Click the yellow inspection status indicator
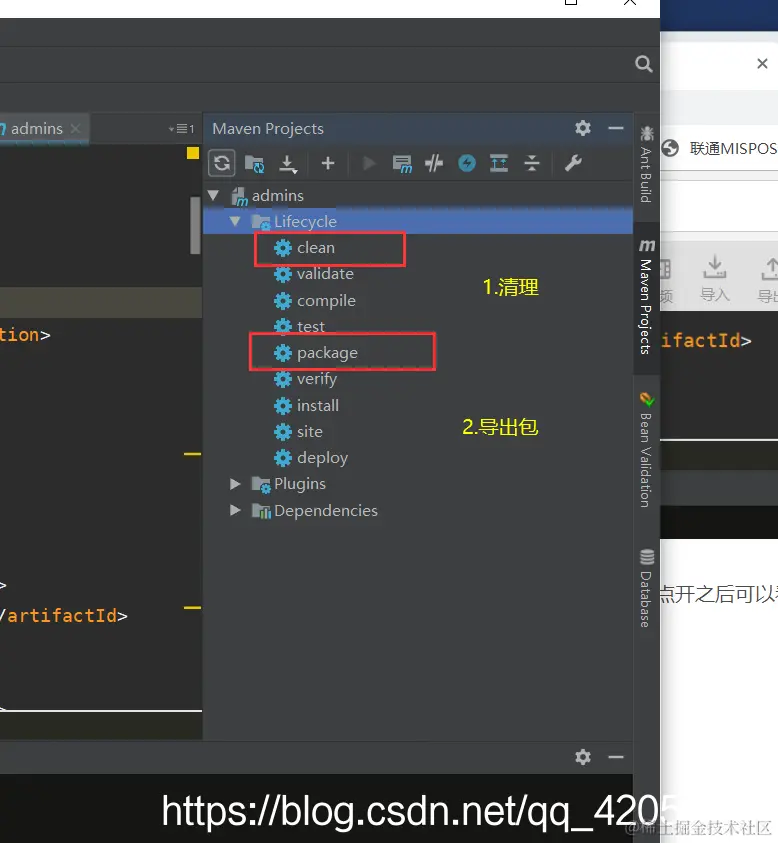Image resolution: width=778 pixels, height=843 pixels. [x=192, y=153]
